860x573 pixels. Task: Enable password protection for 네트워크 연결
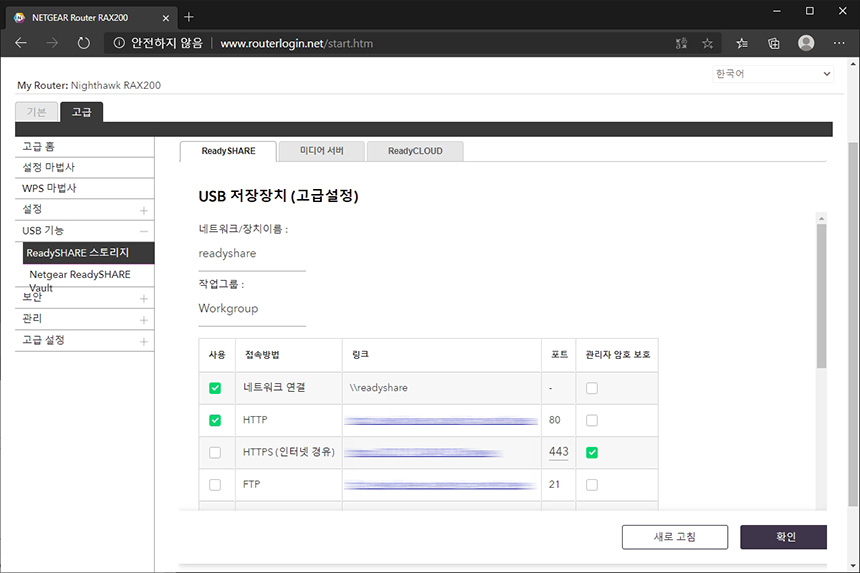(x=592, y=388)
